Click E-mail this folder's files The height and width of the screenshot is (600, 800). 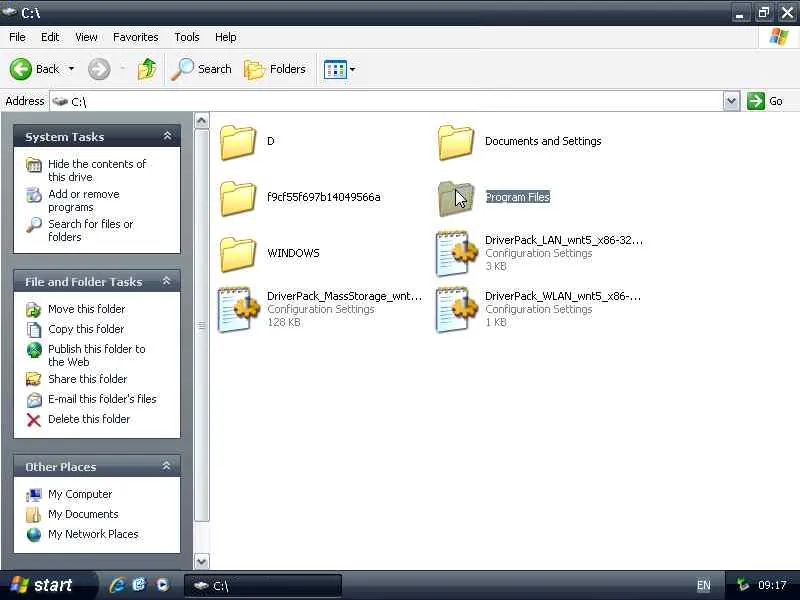point(102,399)
